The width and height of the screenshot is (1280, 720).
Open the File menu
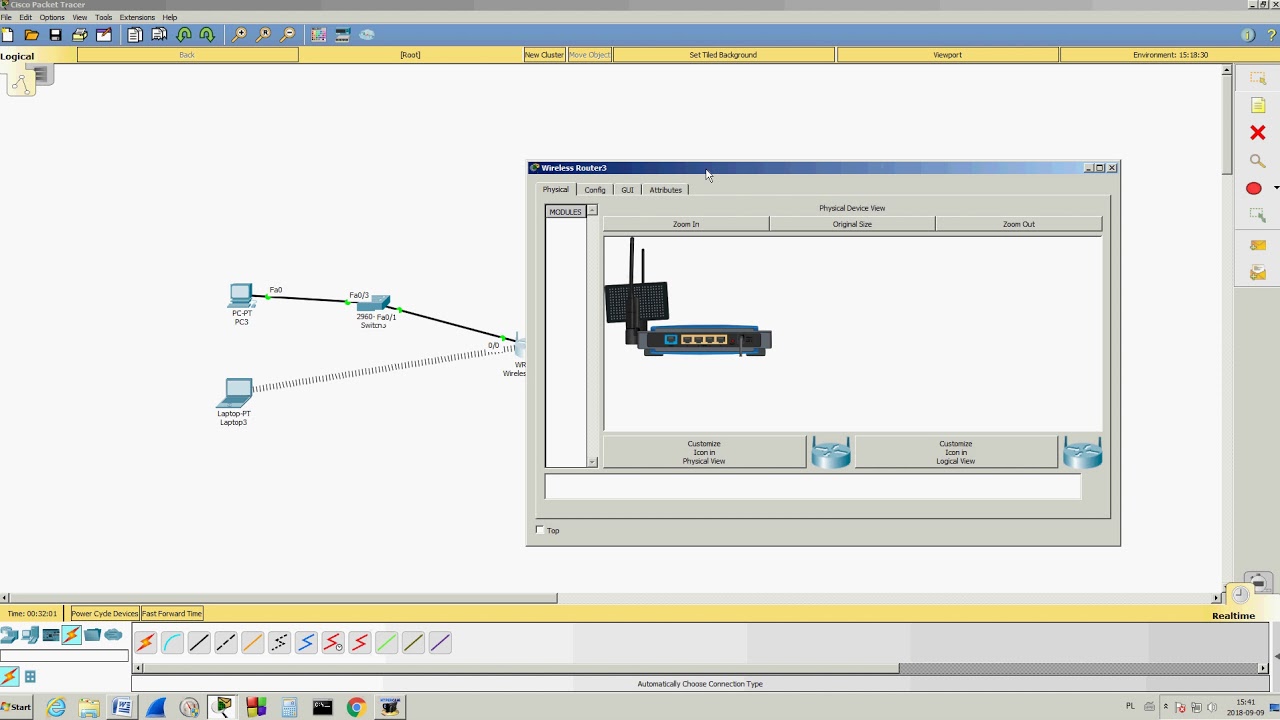click(x=6, y=17)
